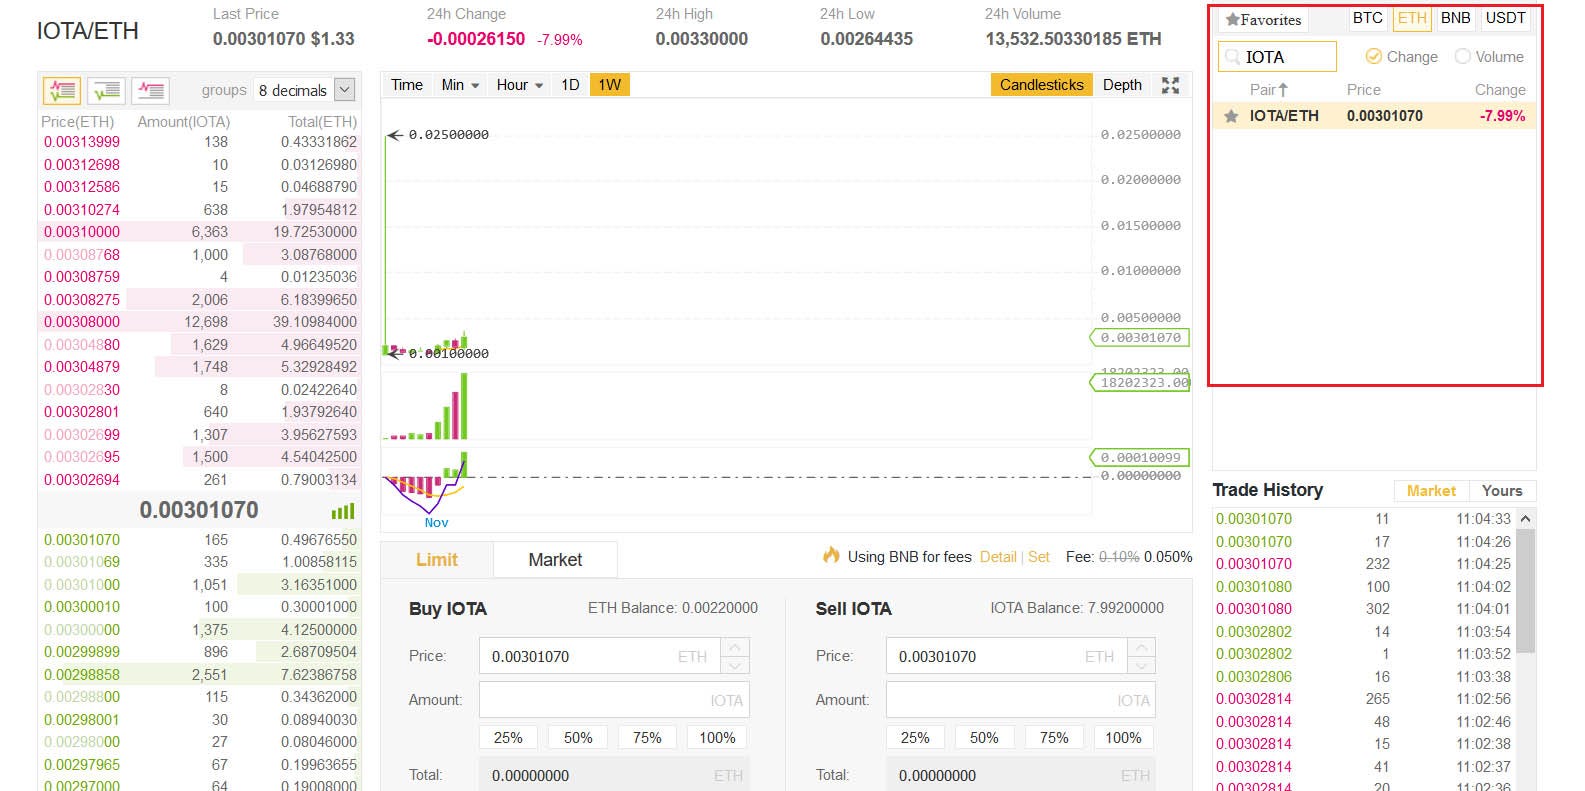Set Sell amount to 100%
The width and height of the screenshot is (1585, 791).
coord(1123,738)
